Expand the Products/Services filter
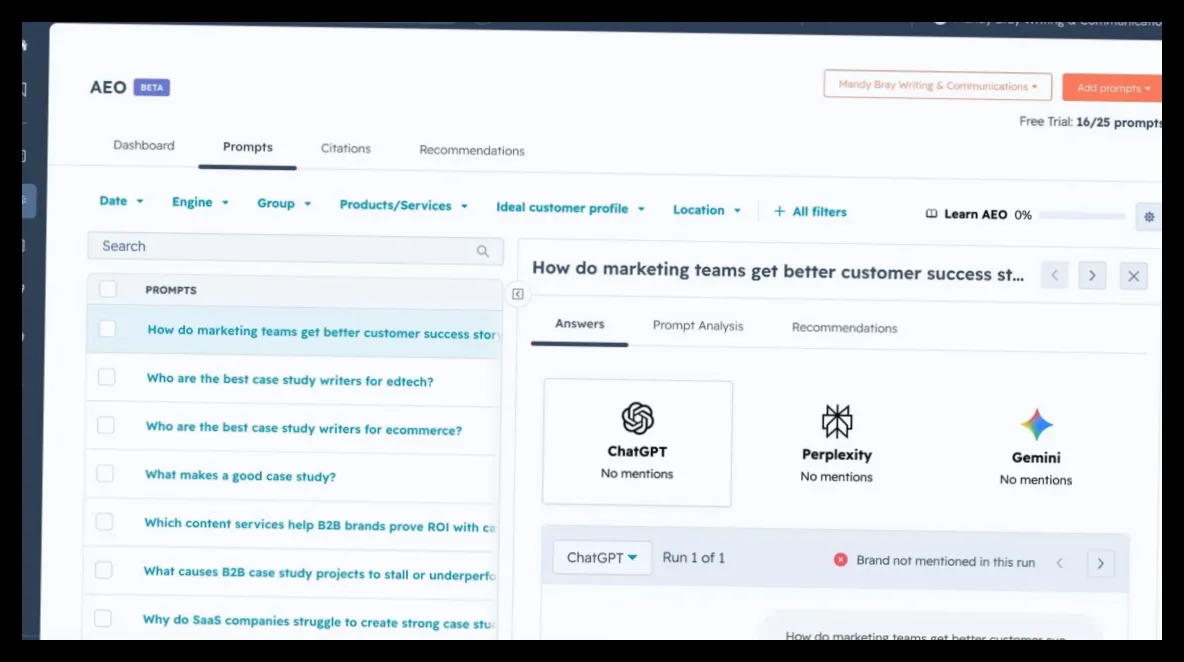 (x=404, y=205)
